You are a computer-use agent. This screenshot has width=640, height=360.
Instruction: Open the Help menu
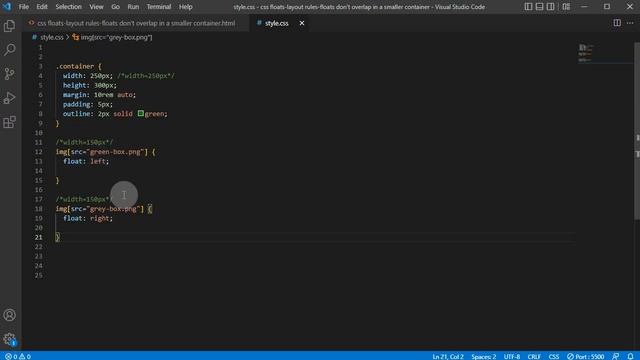coord(185,7)
